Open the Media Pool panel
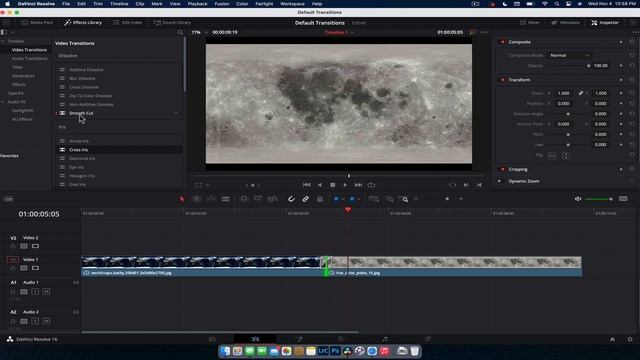Screen dimensions: 640x360 pyautogui.click(x=37, y=22)
